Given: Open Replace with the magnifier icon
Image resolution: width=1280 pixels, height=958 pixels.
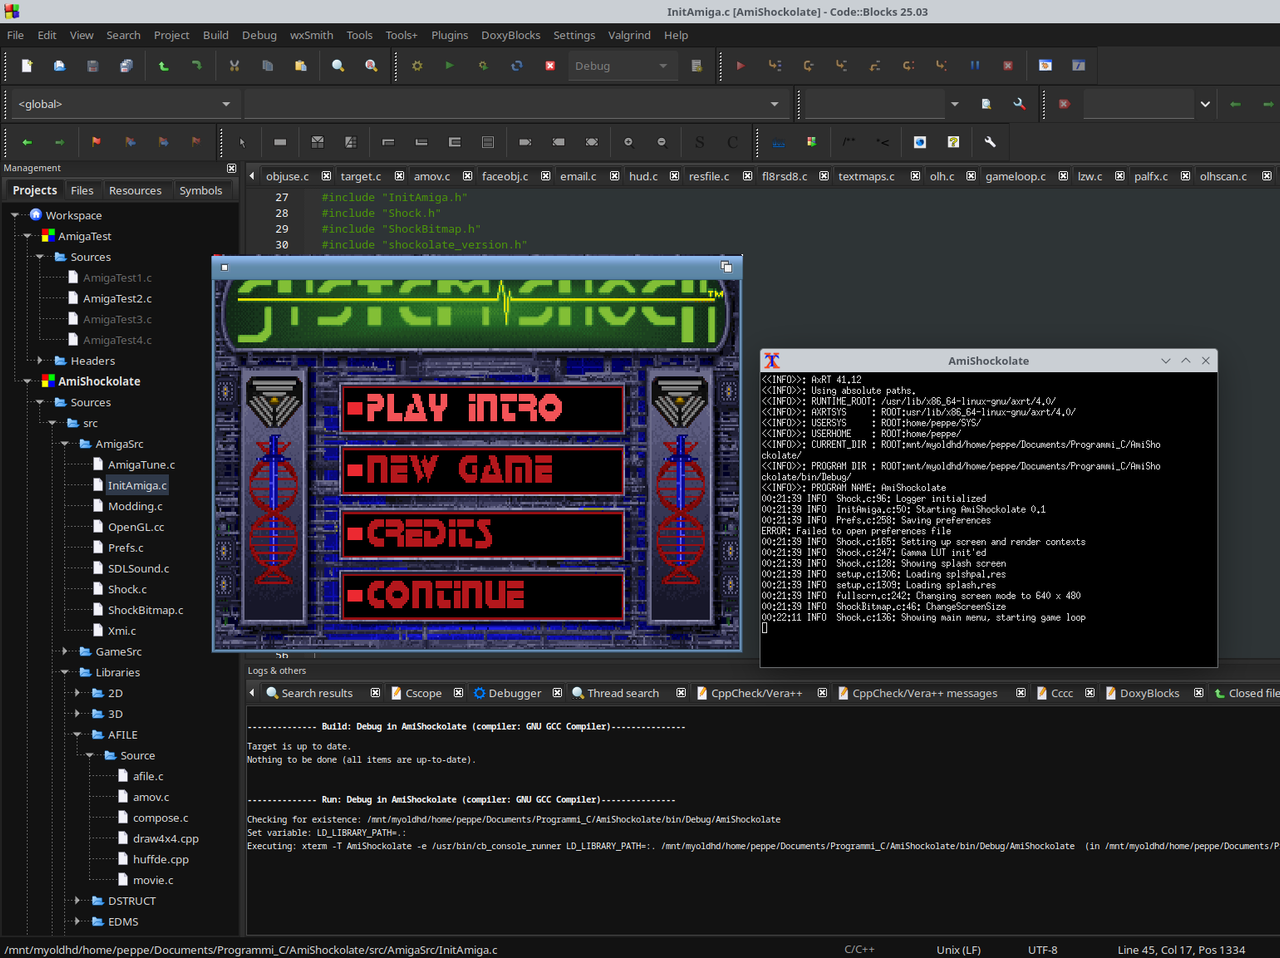Looking at the screenshot, I should 371,66.
